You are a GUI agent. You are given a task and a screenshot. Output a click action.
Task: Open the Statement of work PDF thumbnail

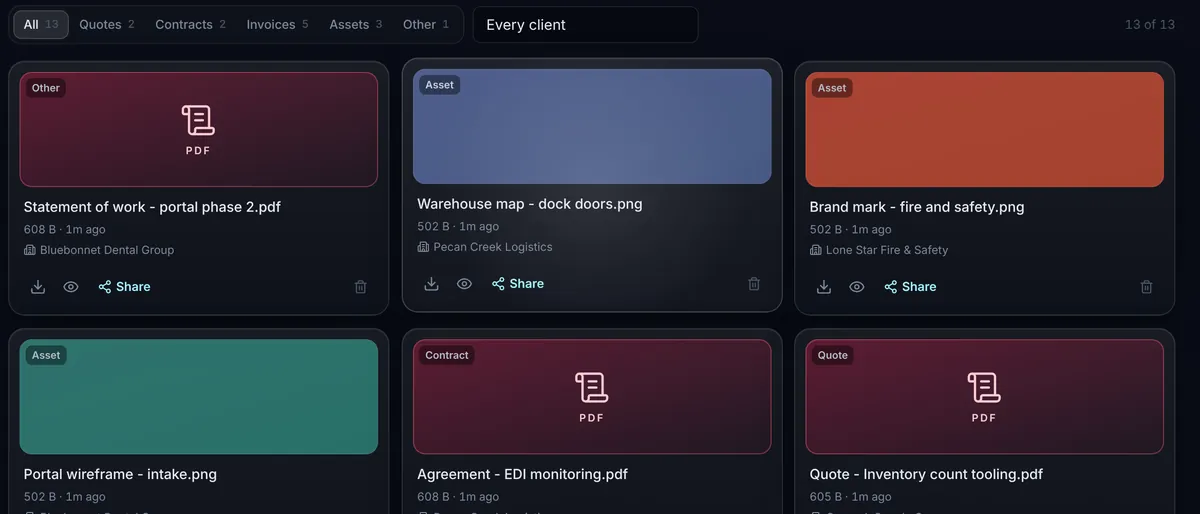tap(199, 129)
